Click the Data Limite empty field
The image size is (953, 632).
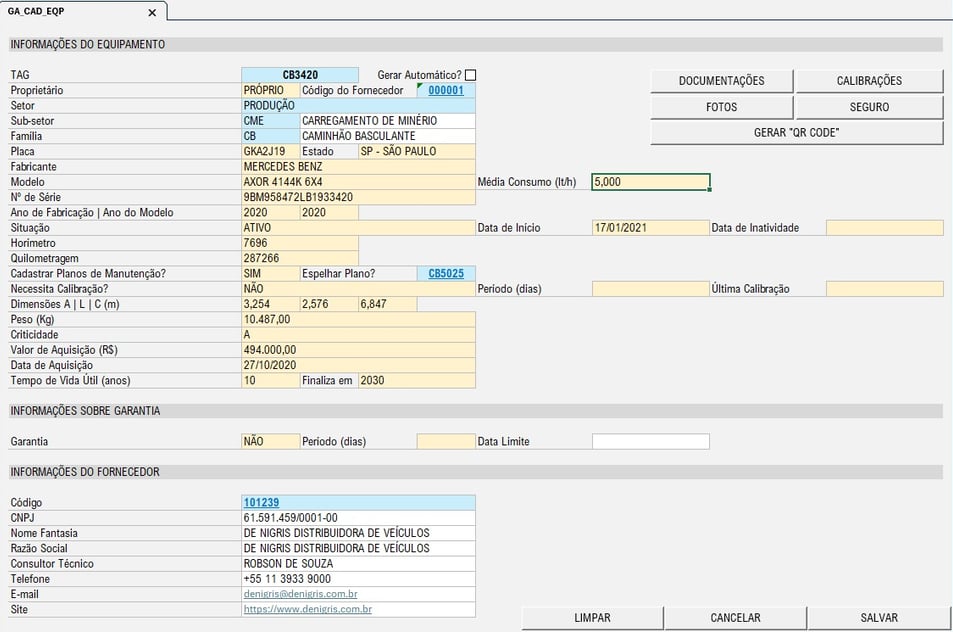coord(650,441)
